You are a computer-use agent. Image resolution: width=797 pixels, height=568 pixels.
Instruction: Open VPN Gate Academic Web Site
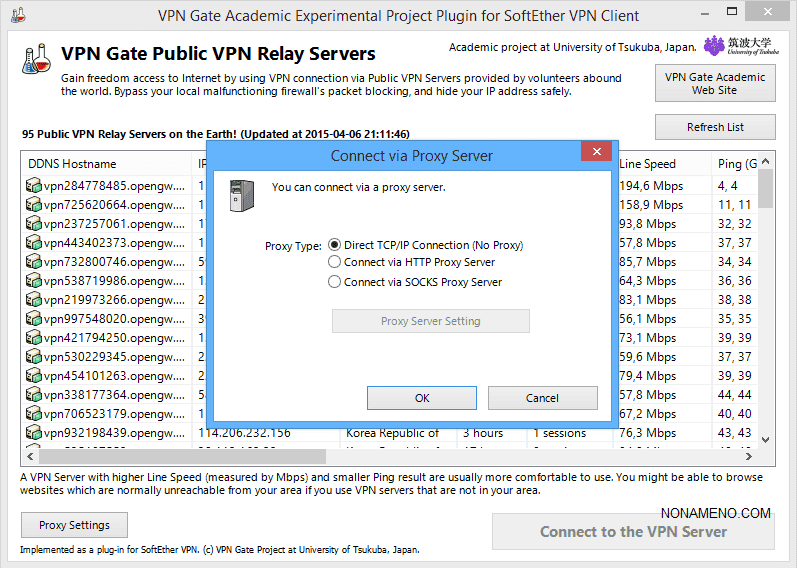715,83
